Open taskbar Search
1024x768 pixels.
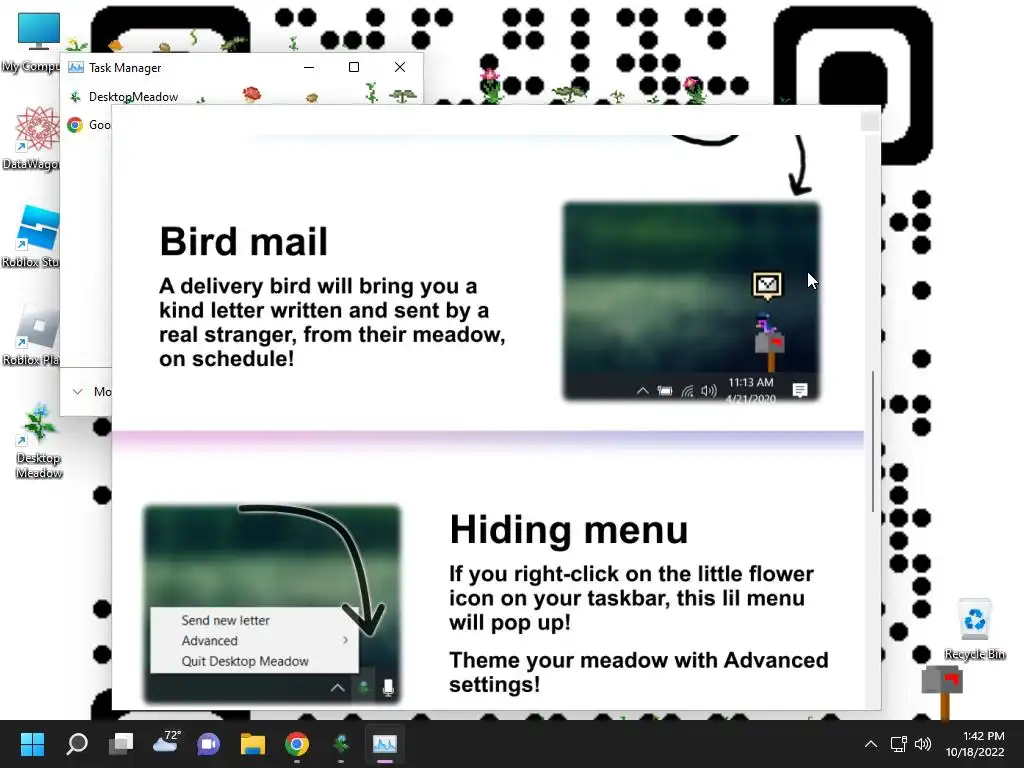tap(77, 744)
